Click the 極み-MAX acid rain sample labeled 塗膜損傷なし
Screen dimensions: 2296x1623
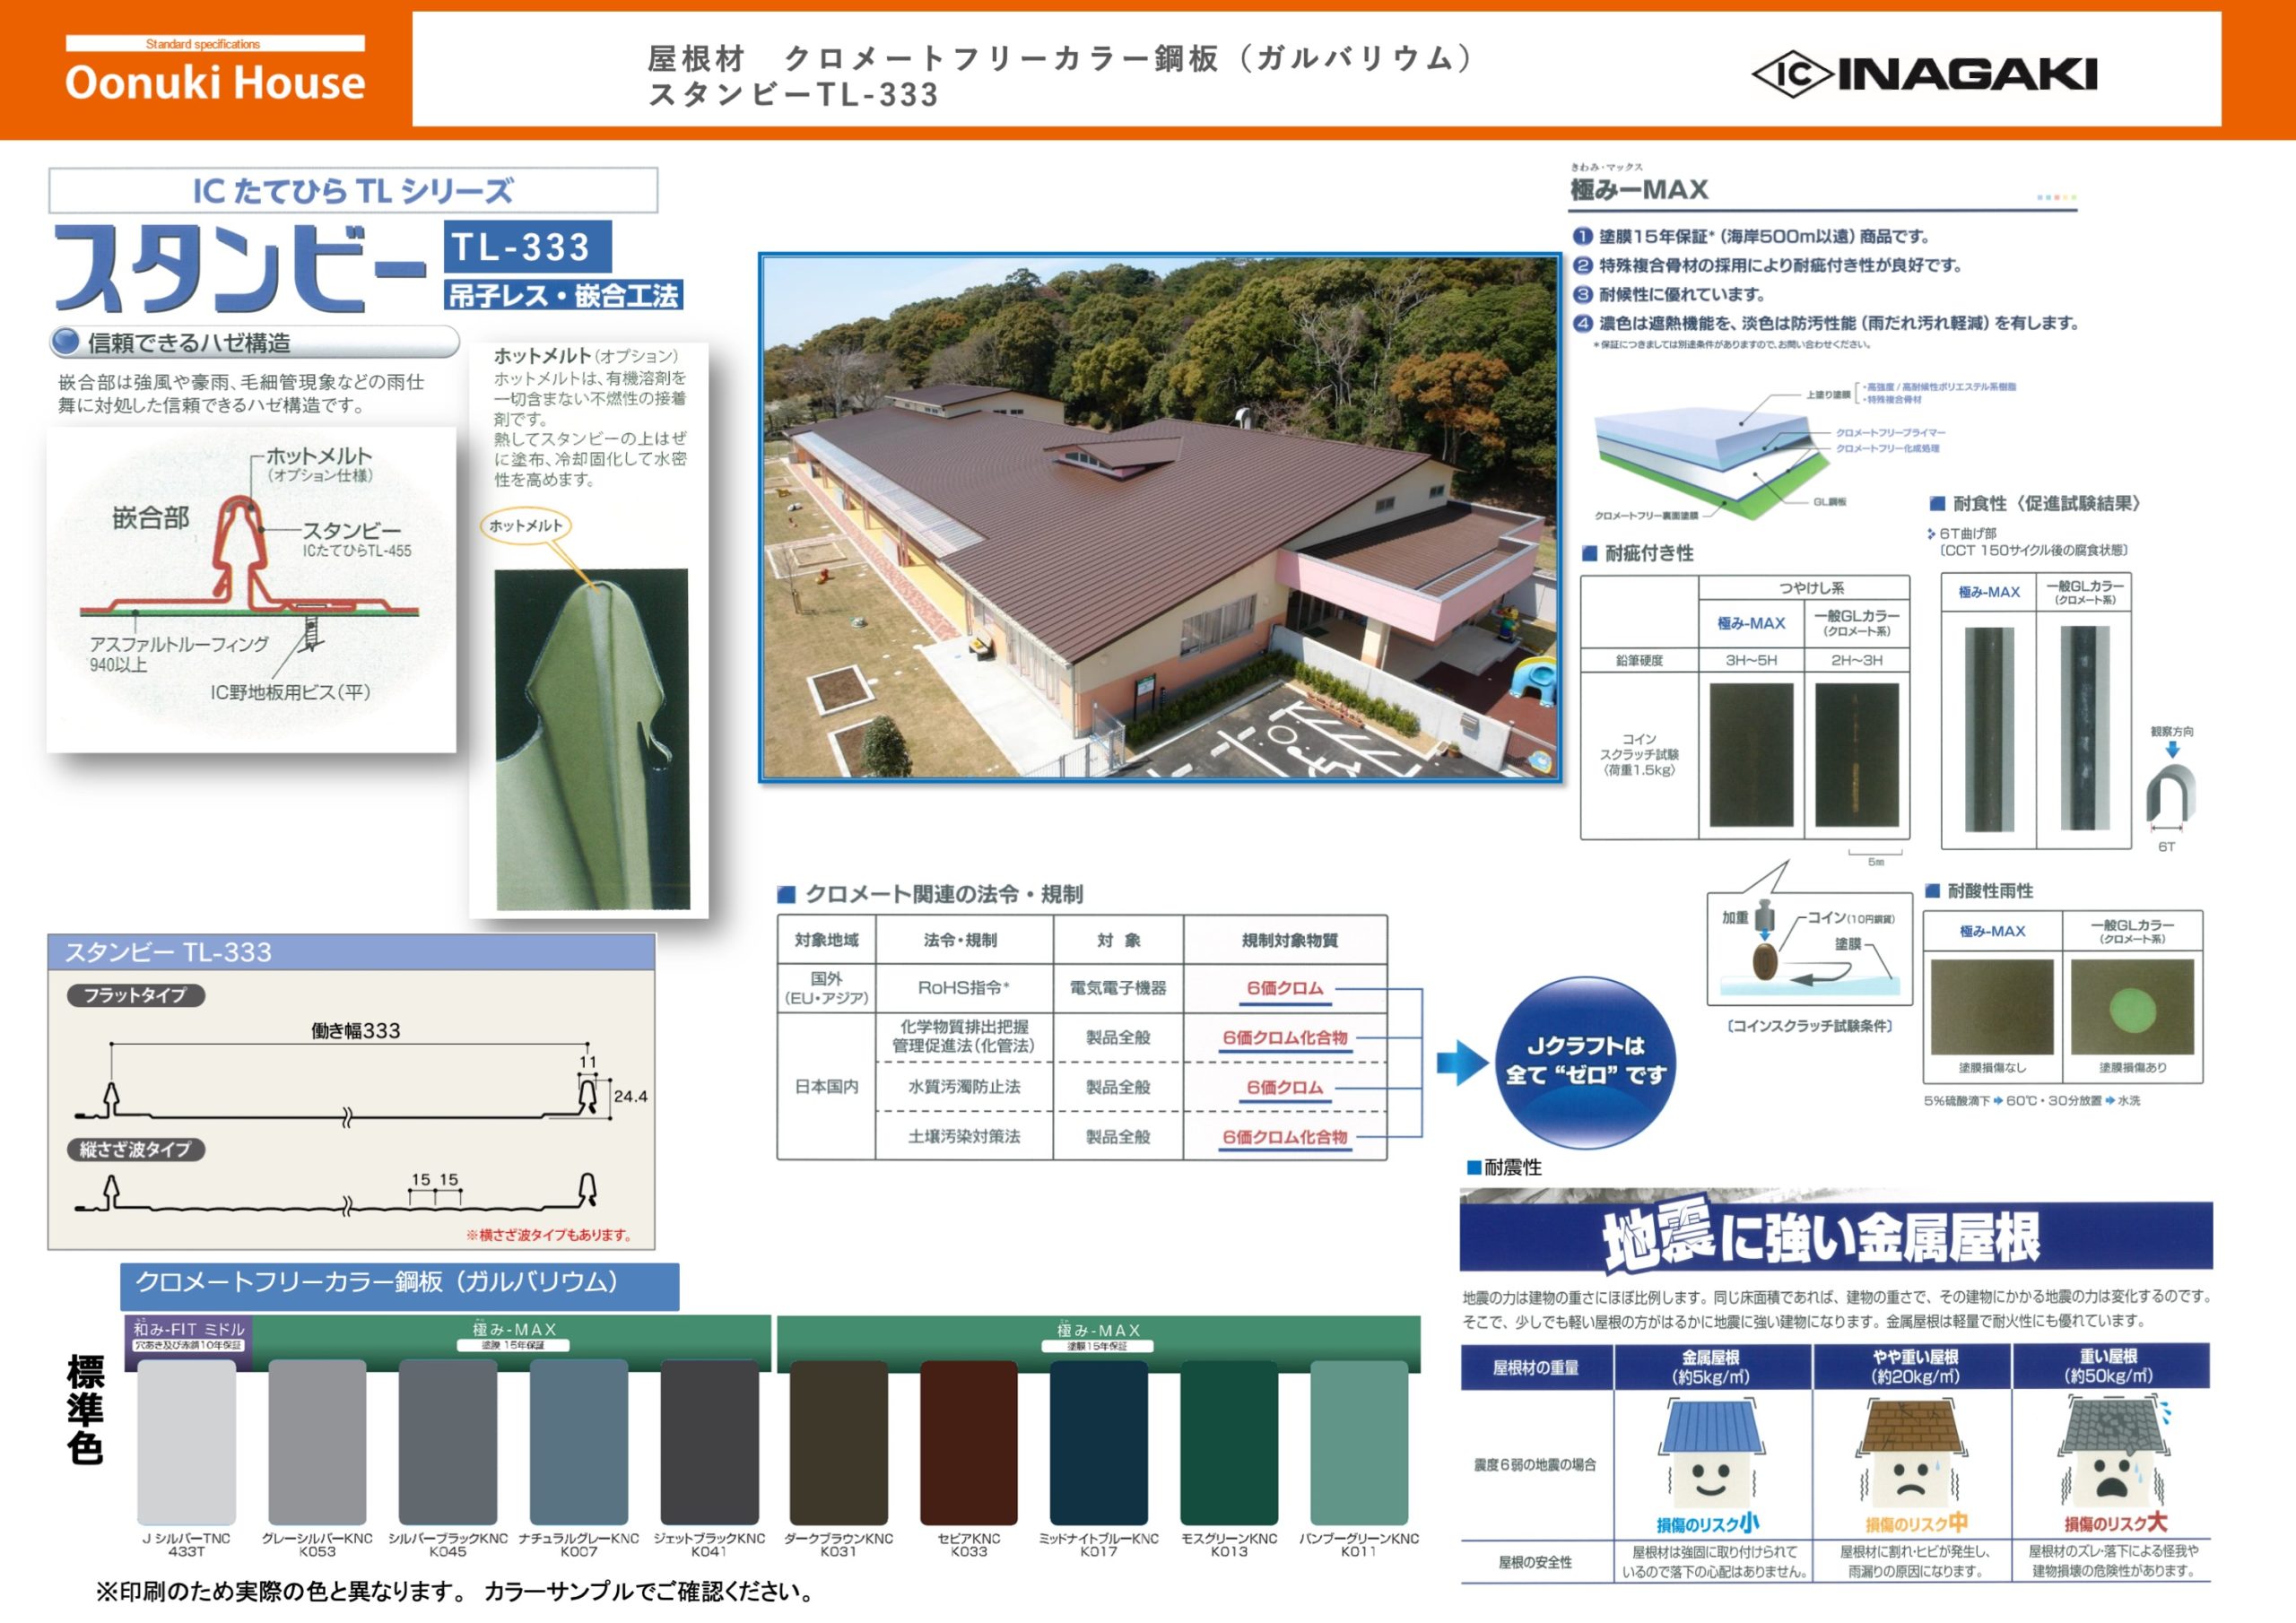[1992, 1007]
